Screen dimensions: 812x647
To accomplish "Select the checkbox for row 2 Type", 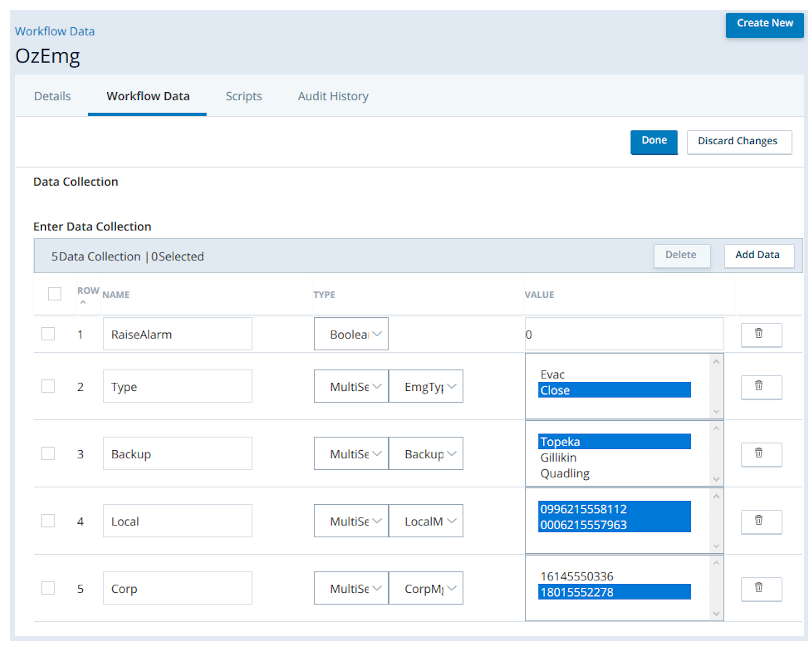I will 48,386.
